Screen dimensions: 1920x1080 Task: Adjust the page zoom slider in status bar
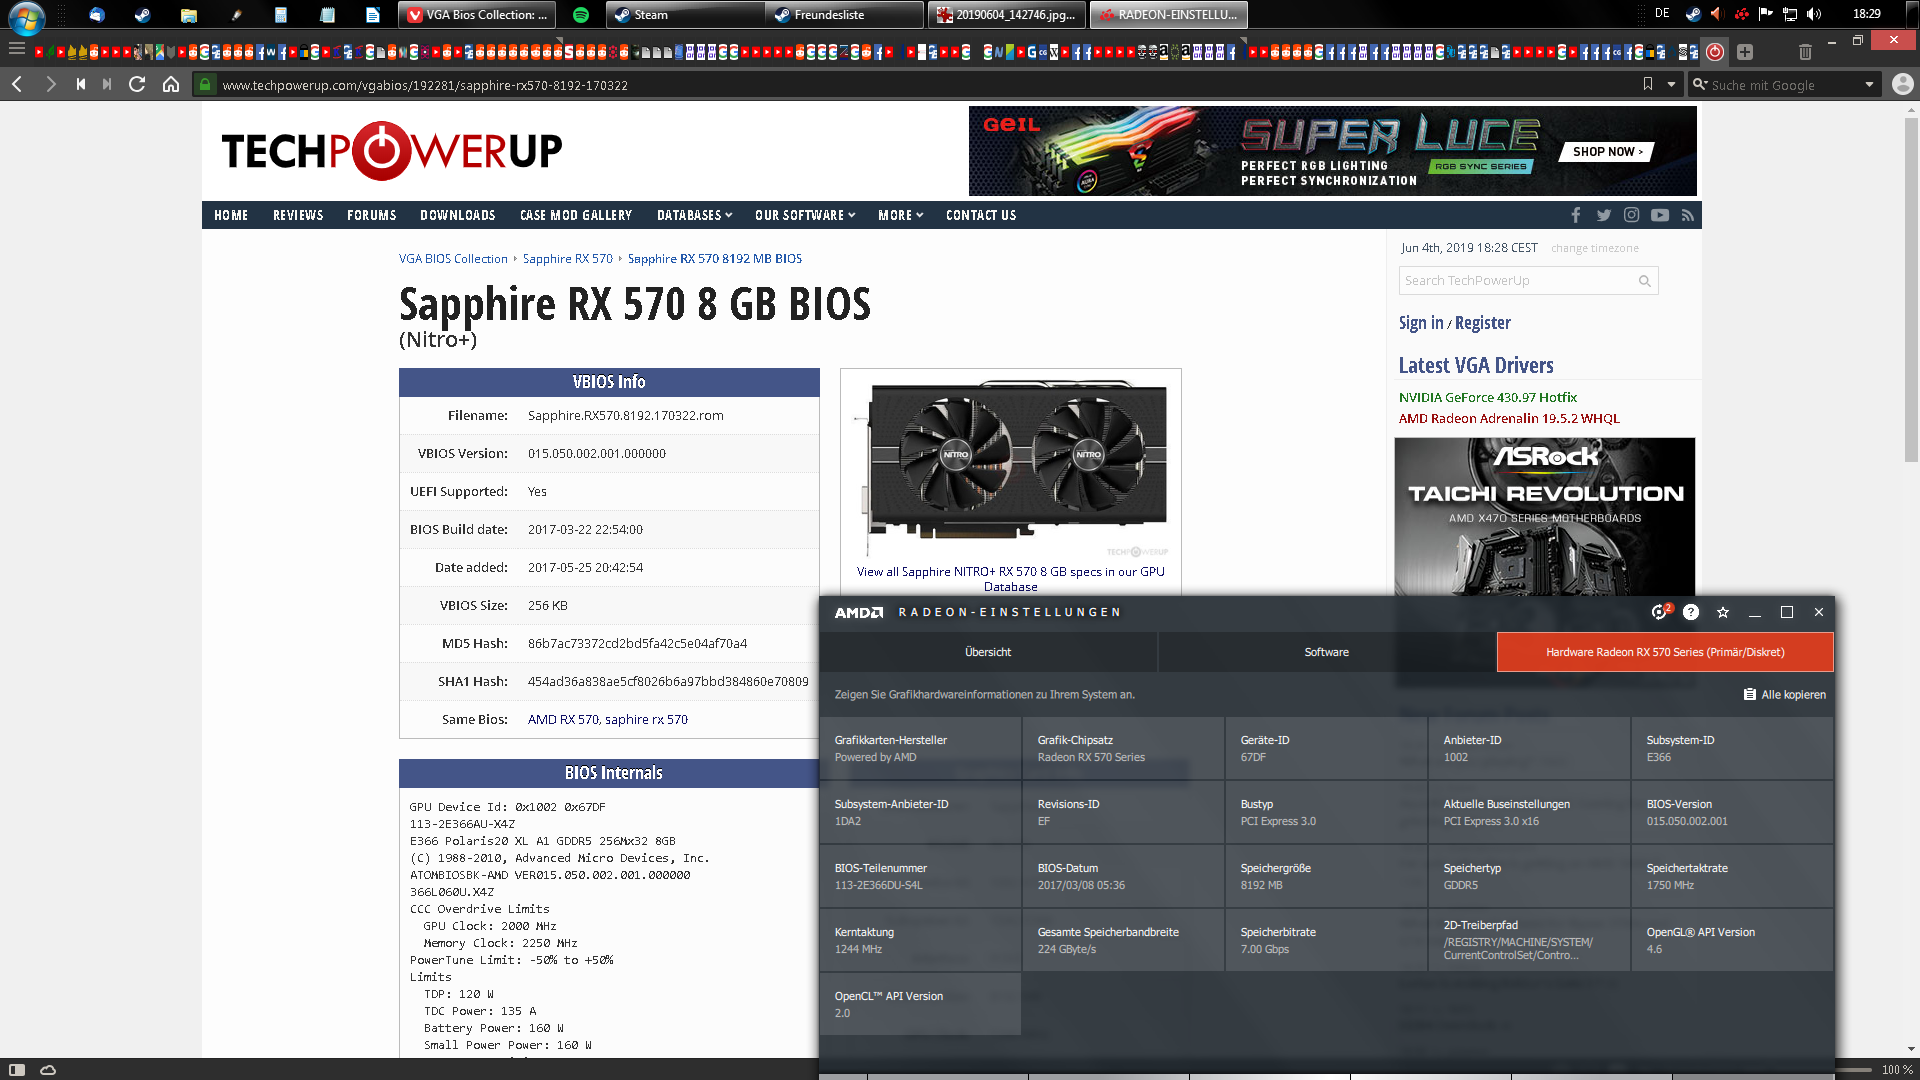1854,1069
